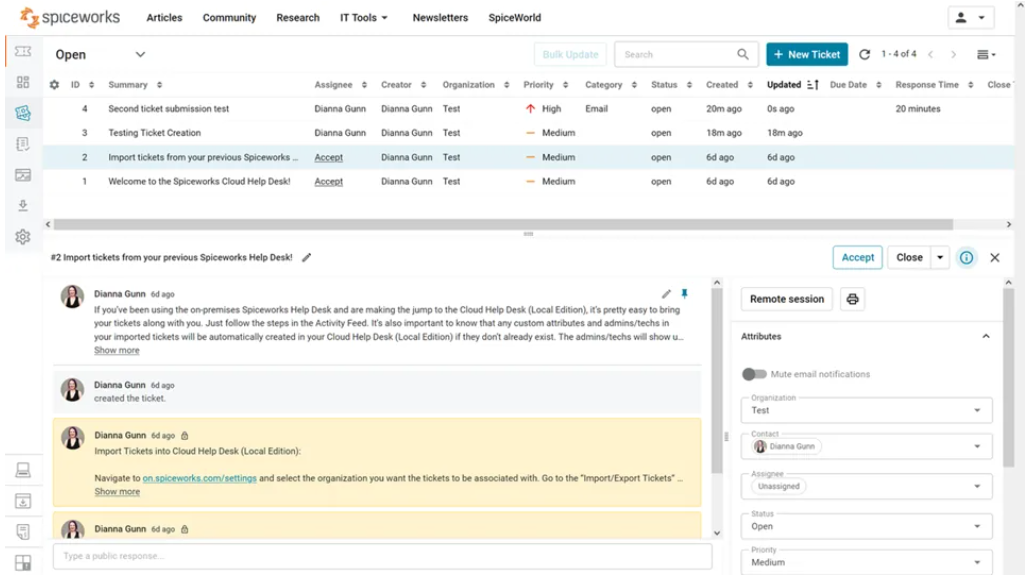Open the note page icon in lower sidebar
Viewport: 1027px width, 579px height.
[x=23, y=532]
